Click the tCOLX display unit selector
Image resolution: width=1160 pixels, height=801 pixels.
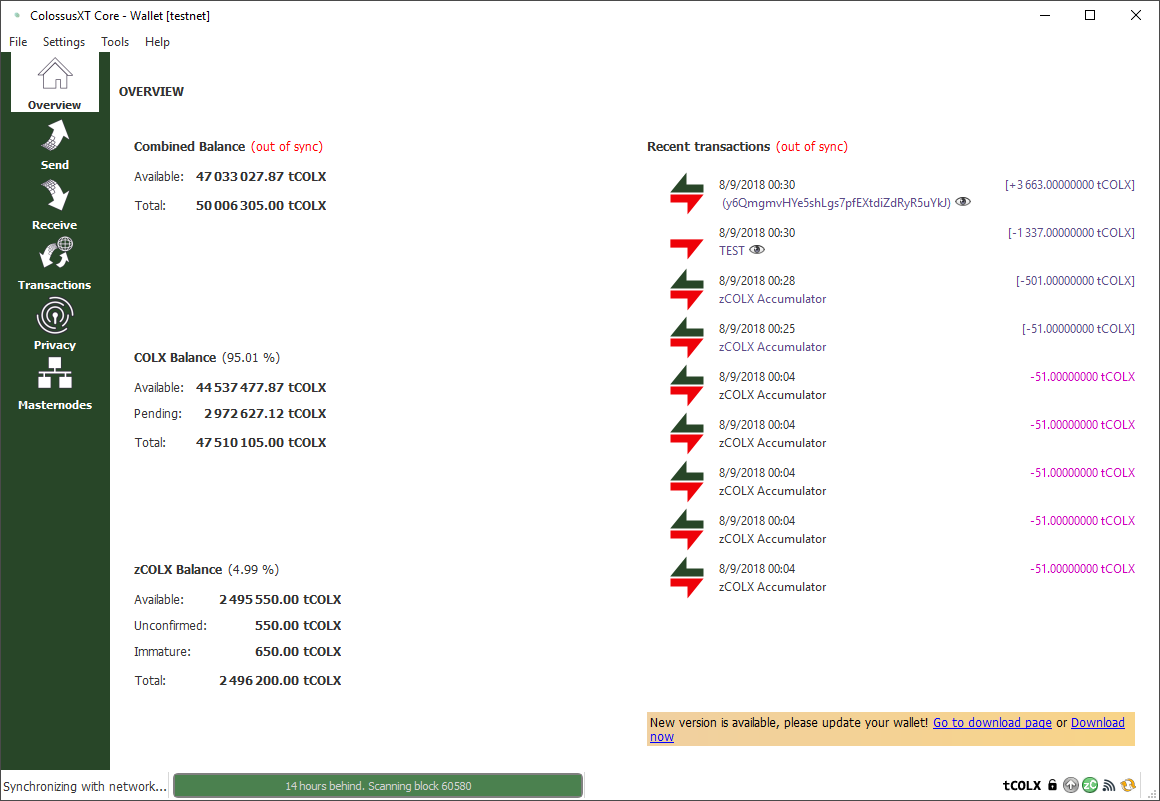pyautogui.click(x=1022, y=785)
